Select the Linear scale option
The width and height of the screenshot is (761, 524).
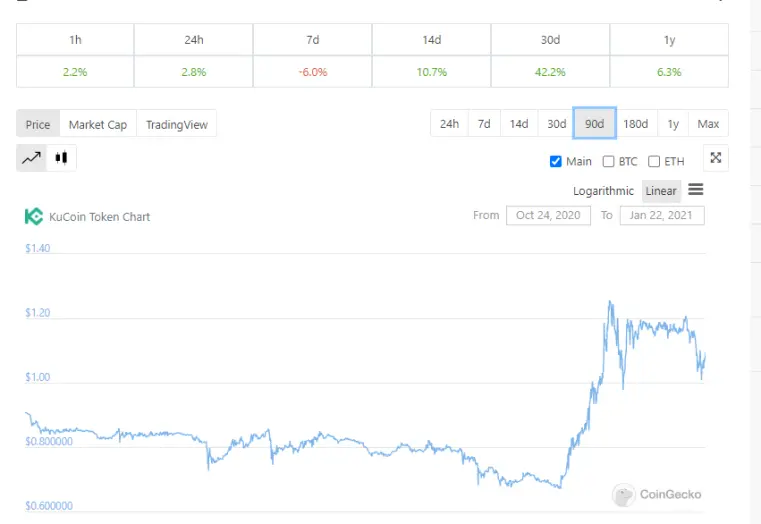(x=661, y=191)
